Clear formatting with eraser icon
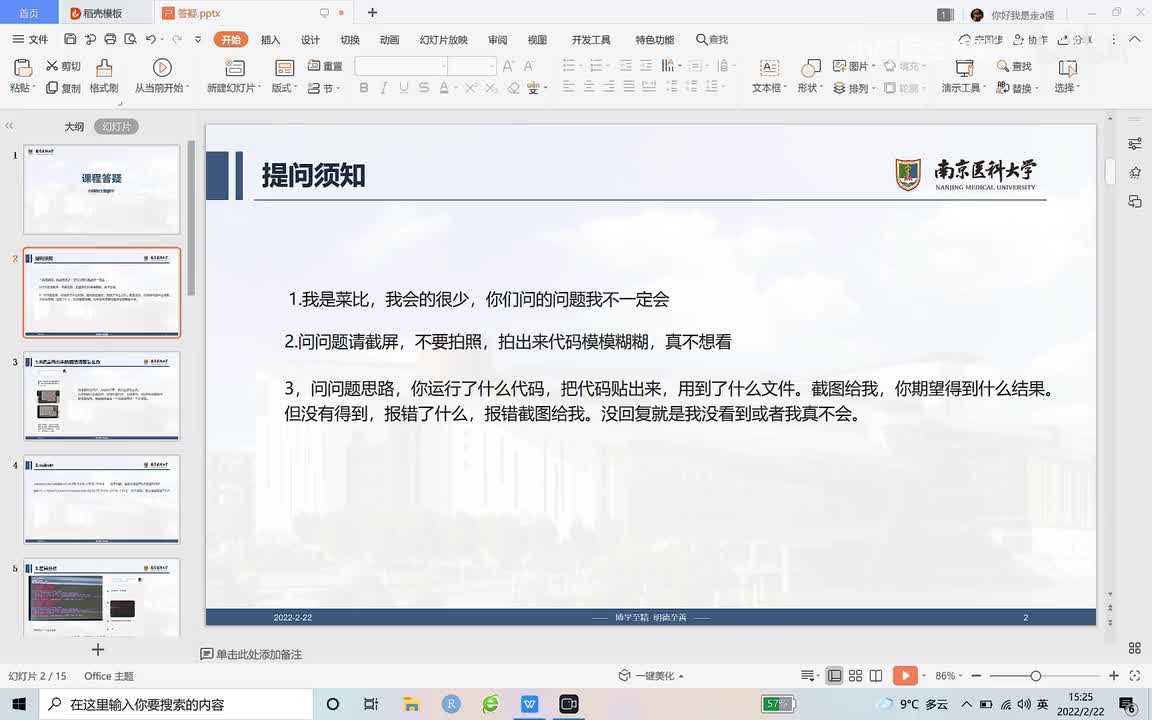 513,88
